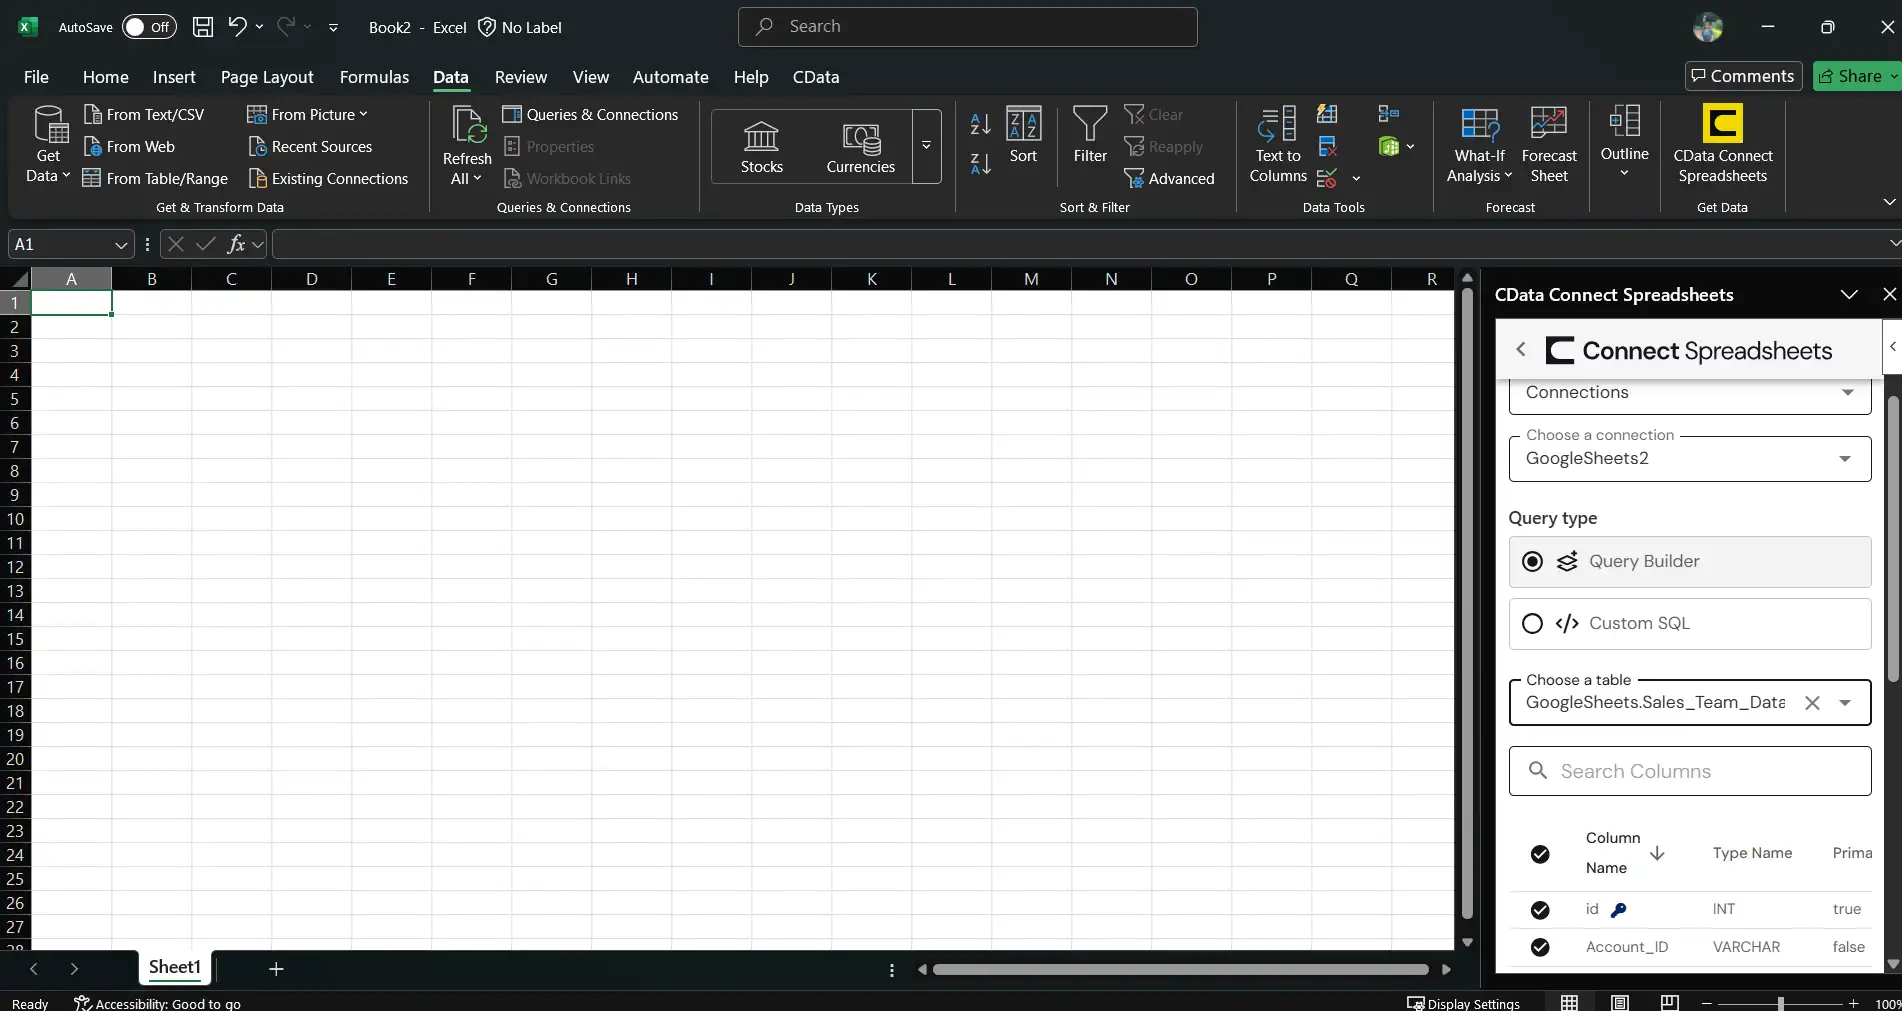Click From Web import option
The image size is (1902, 1011).
129,147
